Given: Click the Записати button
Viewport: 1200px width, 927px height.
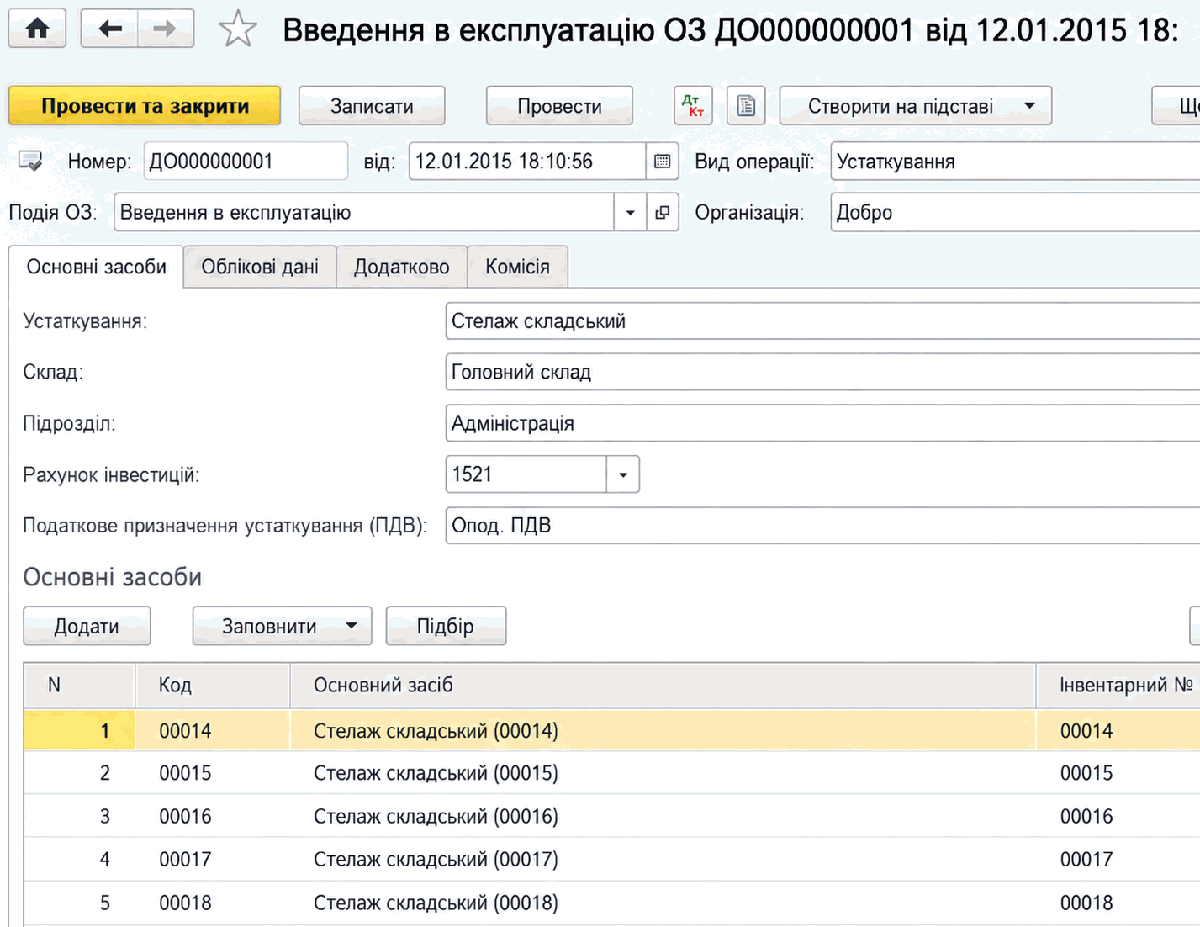Looking at the screenshot, I should coord(372,106).
